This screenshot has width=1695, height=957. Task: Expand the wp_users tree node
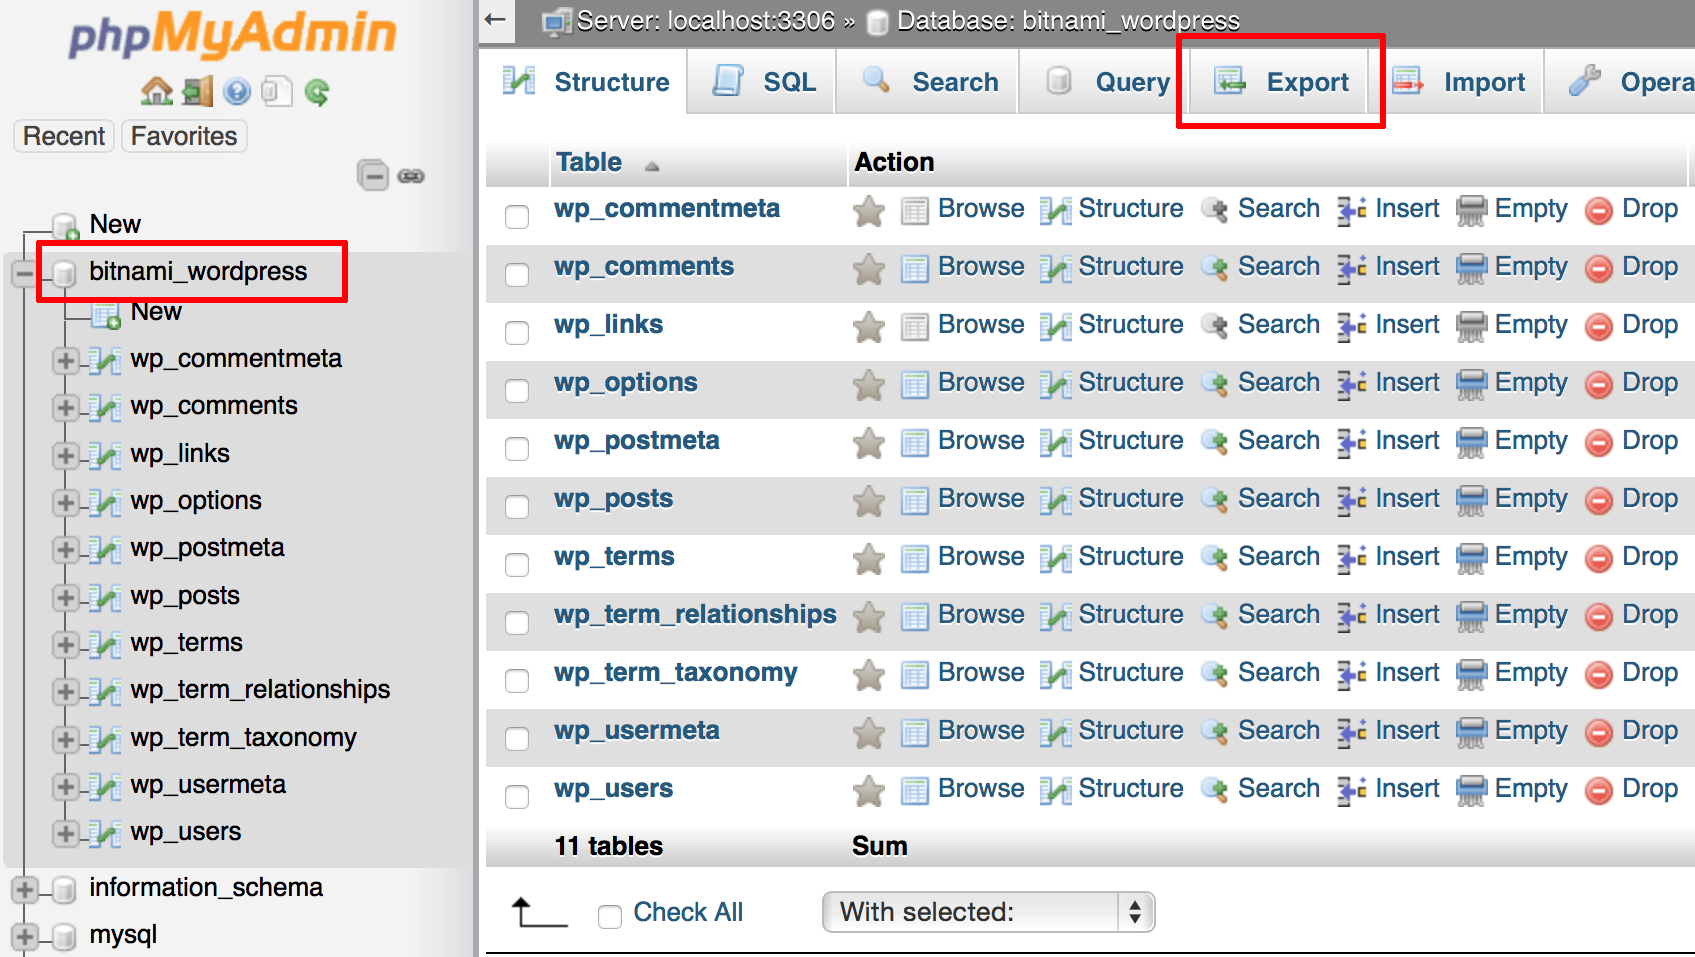click(x=65, y=832)
